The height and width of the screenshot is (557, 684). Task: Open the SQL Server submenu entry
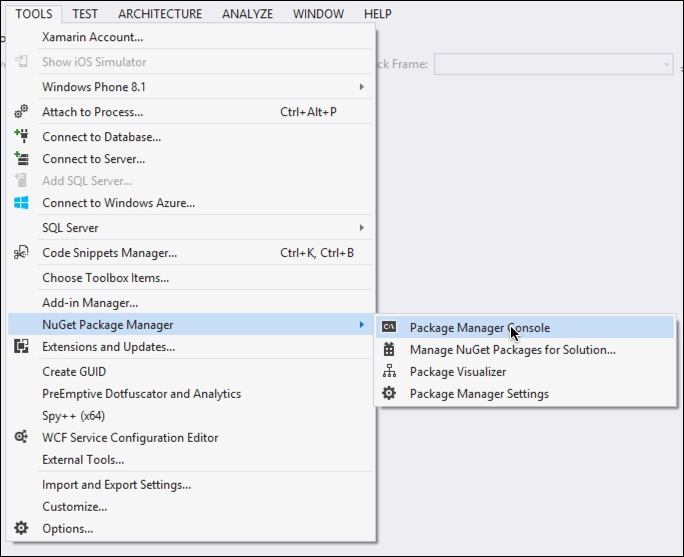pos(191,228)
